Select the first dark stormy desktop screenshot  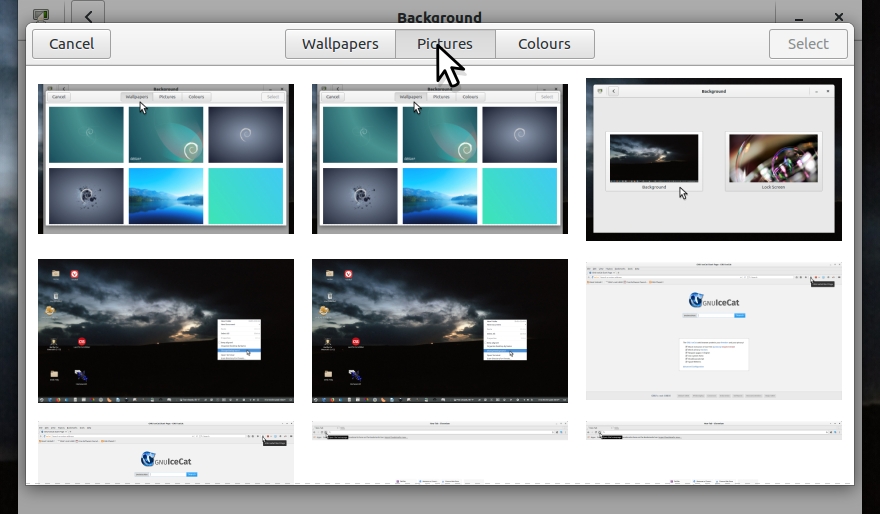[166, 331]
